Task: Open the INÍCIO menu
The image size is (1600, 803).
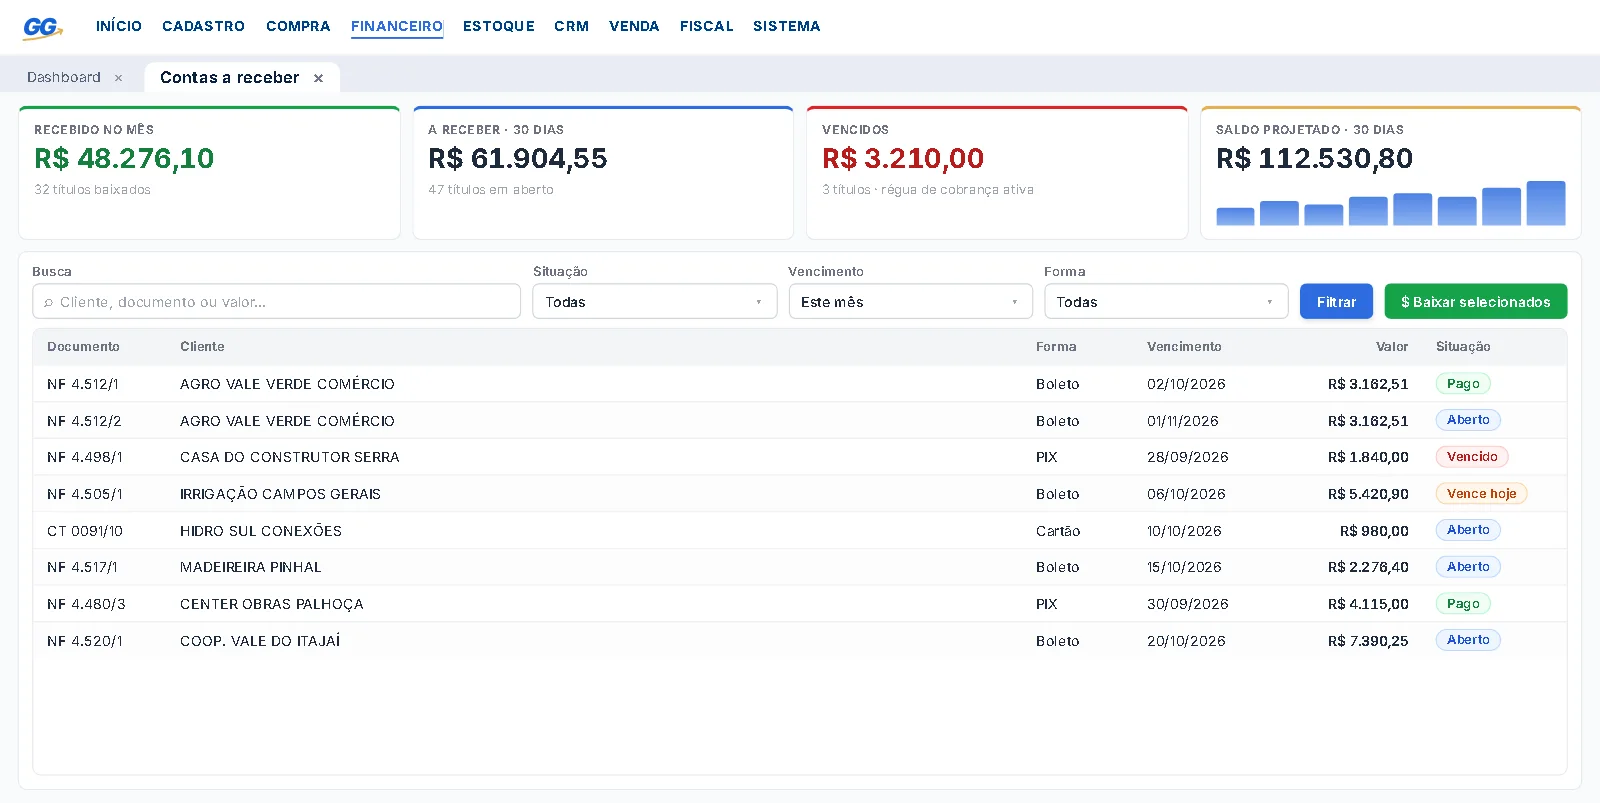Action: 119,27
